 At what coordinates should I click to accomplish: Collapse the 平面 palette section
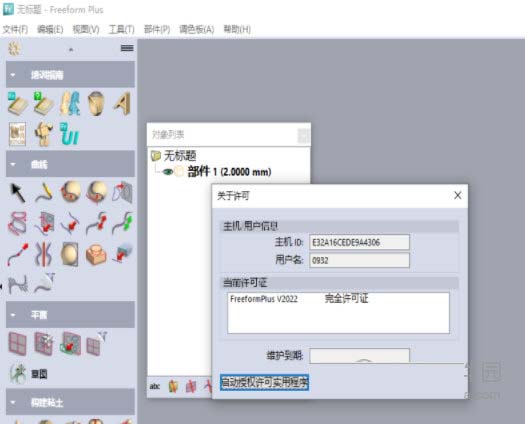70,314
